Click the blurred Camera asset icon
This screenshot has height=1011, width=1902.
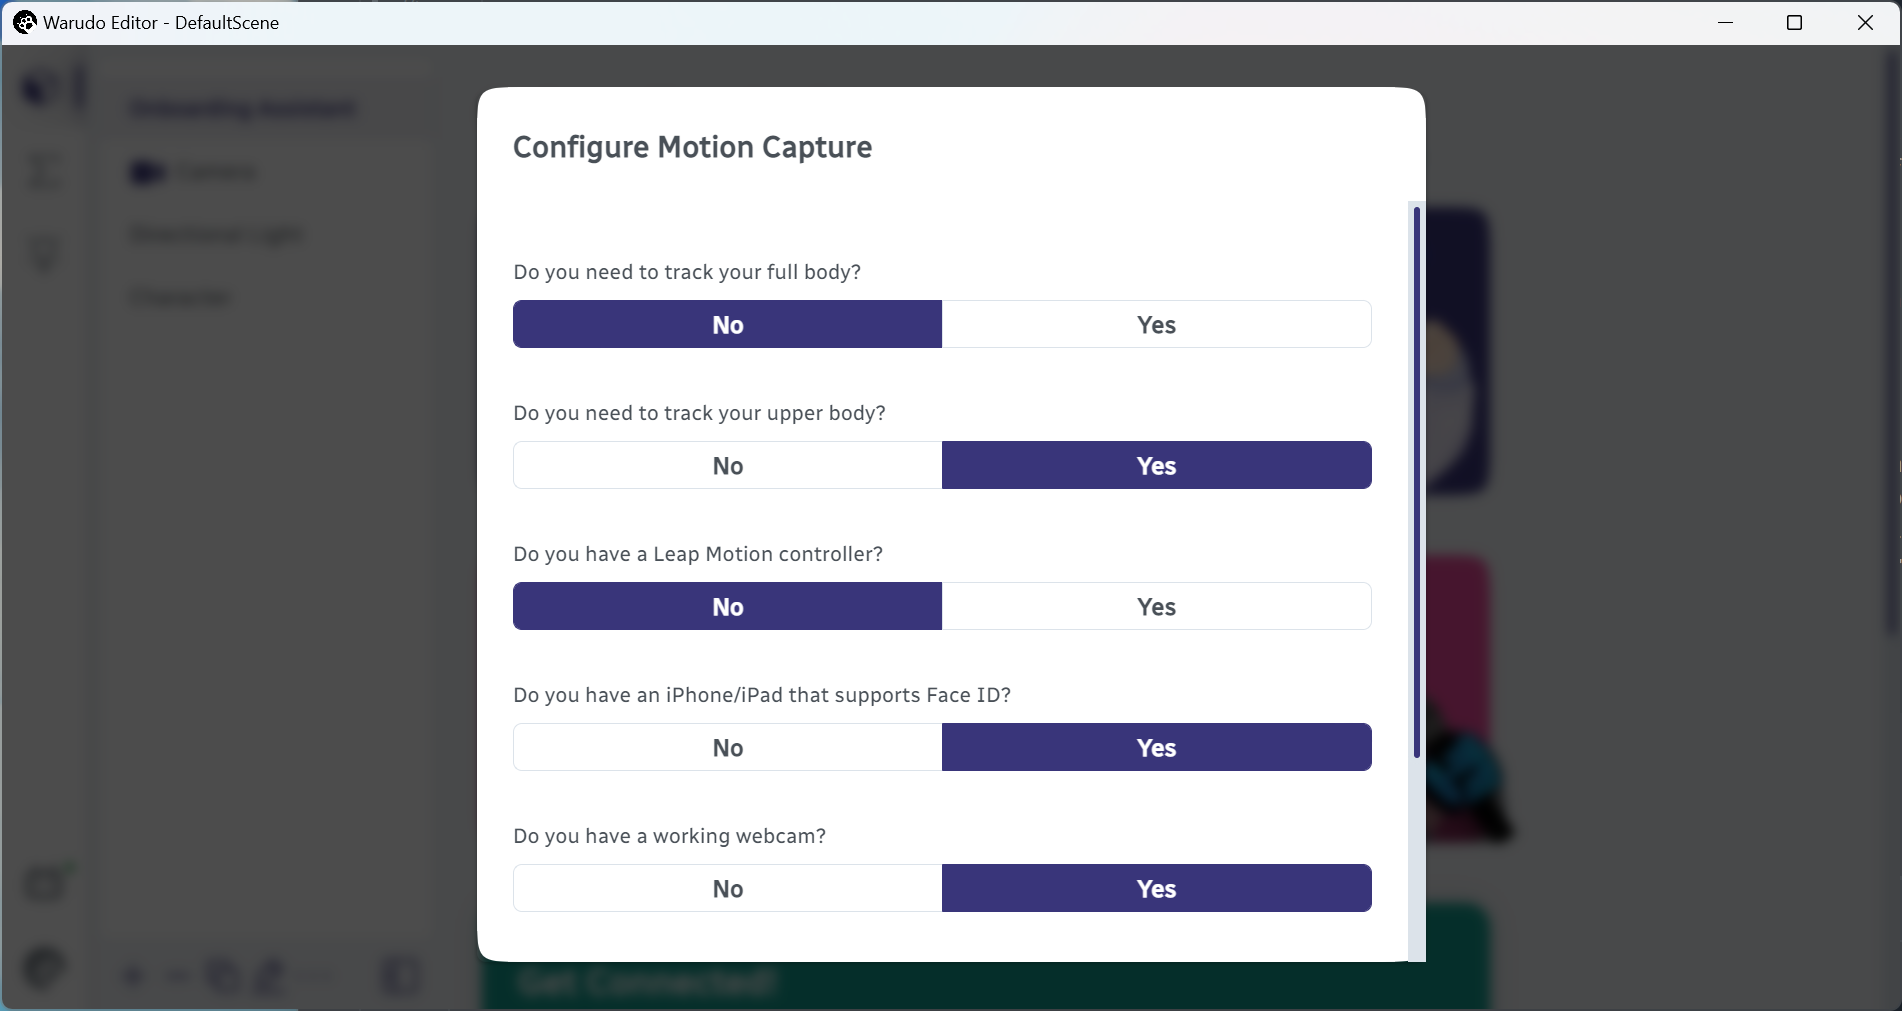[147, 173]
